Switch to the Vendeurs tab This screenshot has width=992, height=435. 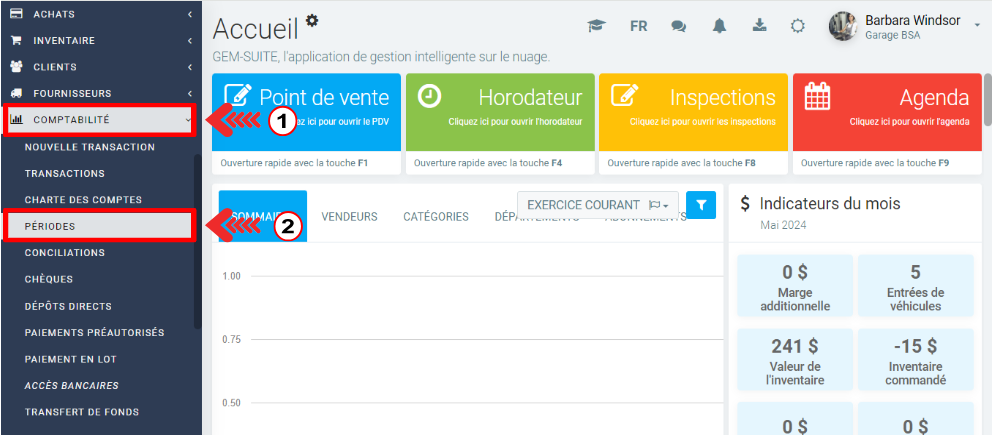coord(349,217)
